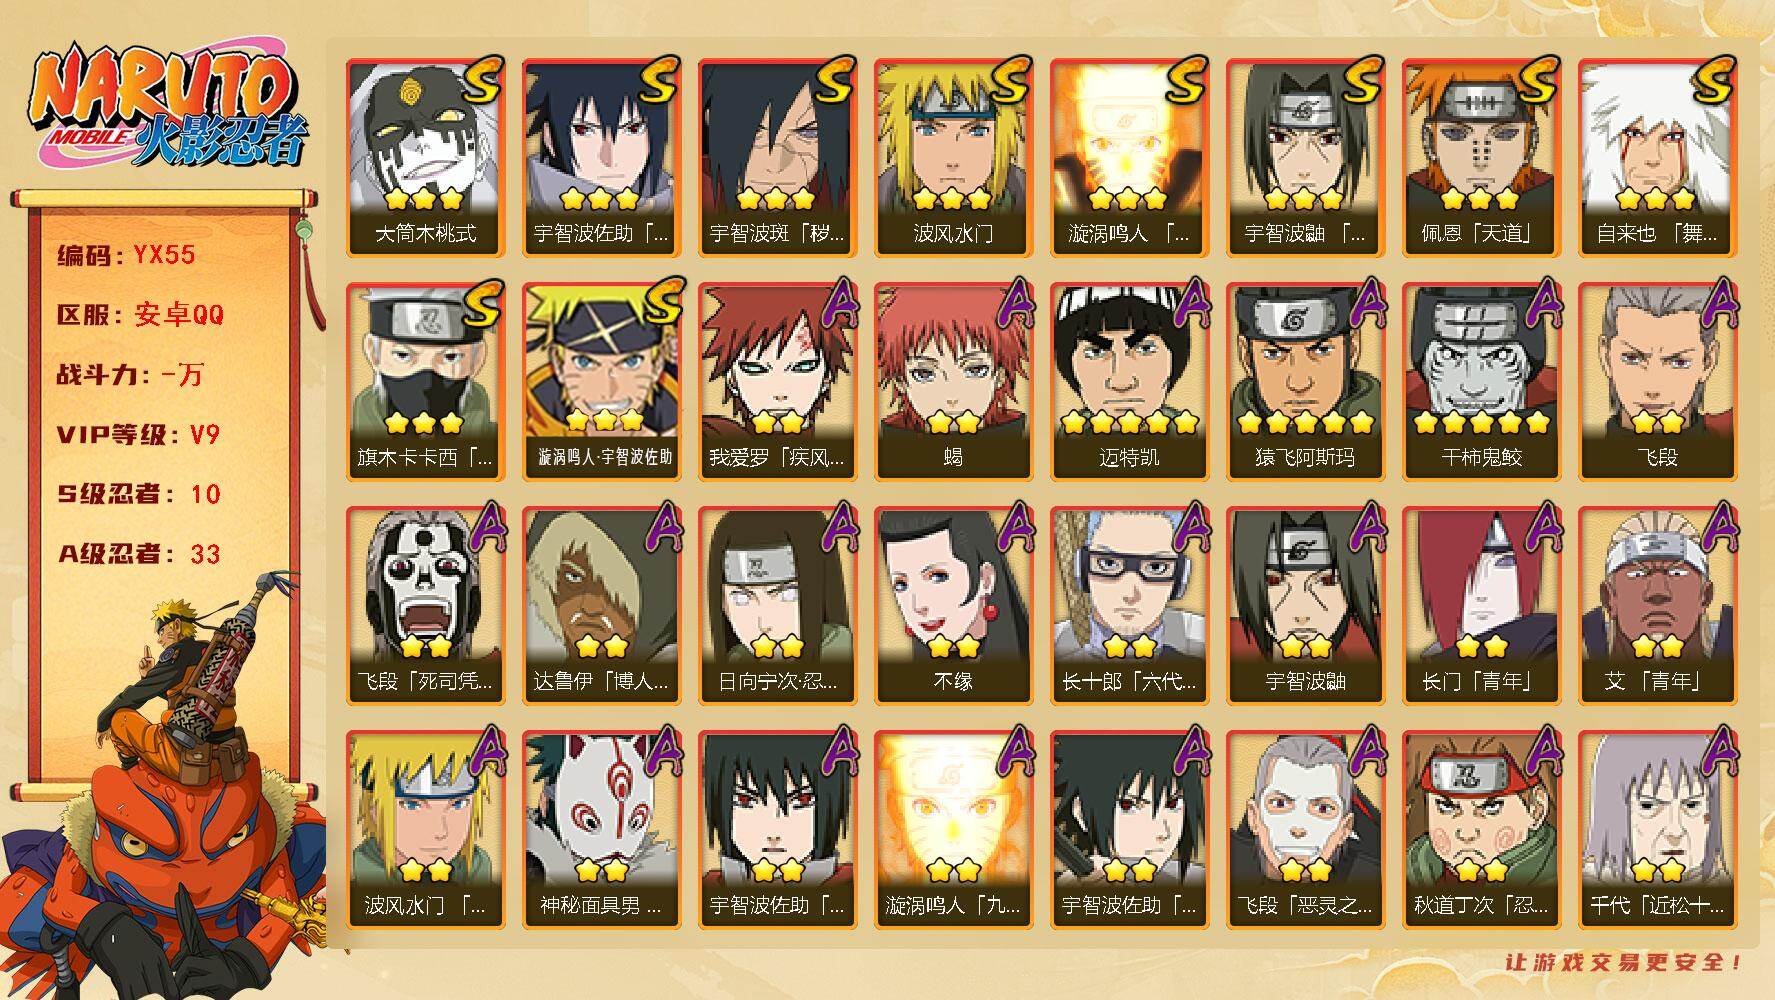Select the 干柿鬼鲛 ninja card
The height and width of the screenshot is (1000, 1775).
click(1481, 382)
